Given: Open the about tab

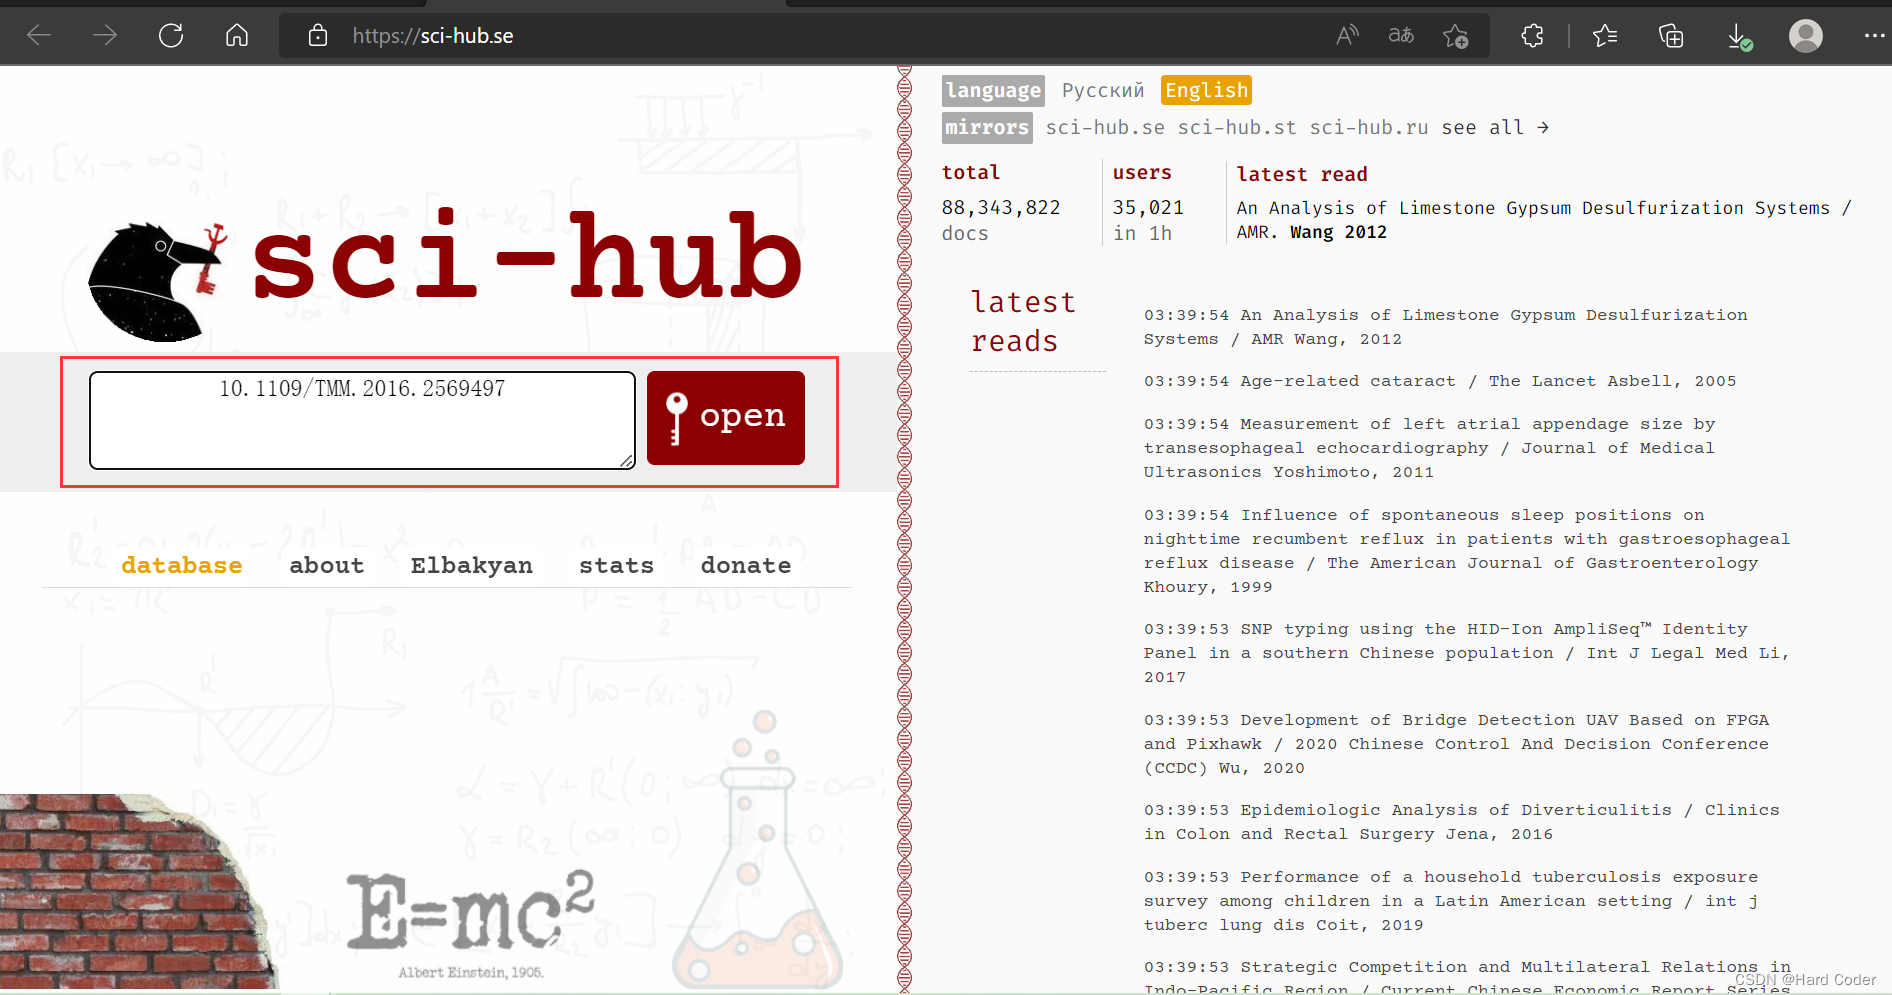Looking at the screenshot, I should (x=327, y=565).
